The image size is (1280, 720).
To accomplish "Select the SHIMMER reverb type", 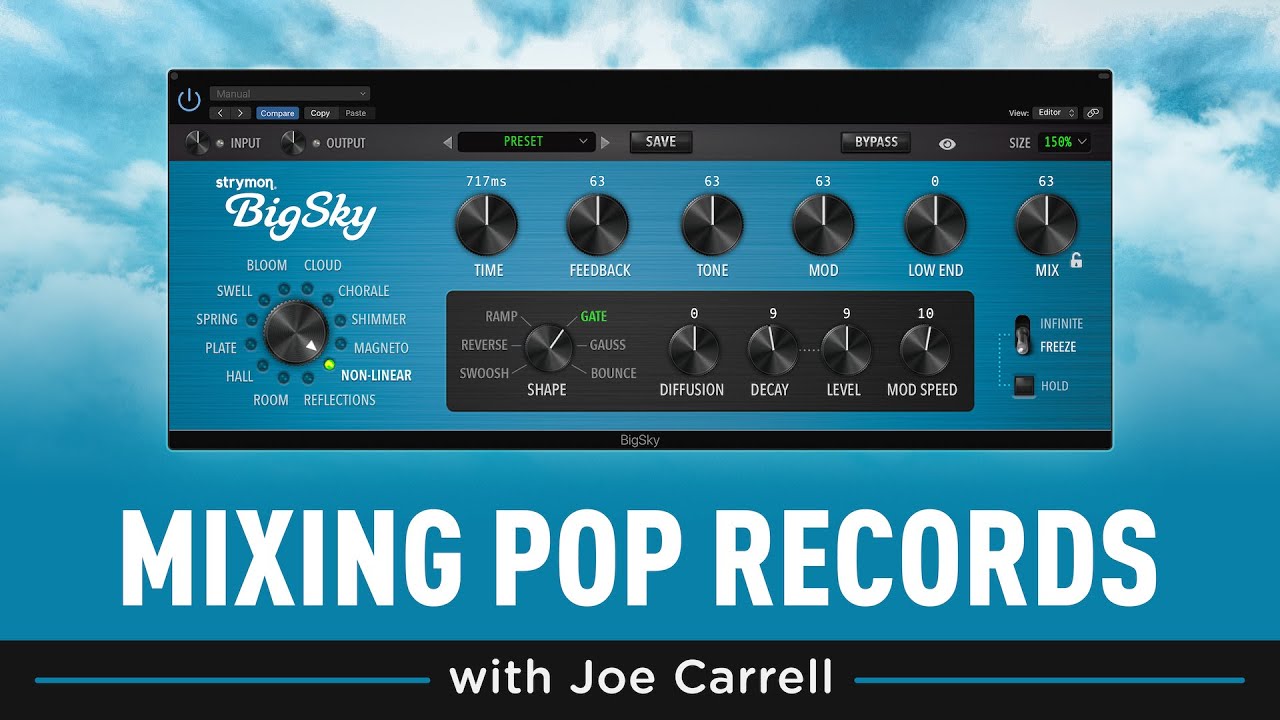I will point(379,320).
